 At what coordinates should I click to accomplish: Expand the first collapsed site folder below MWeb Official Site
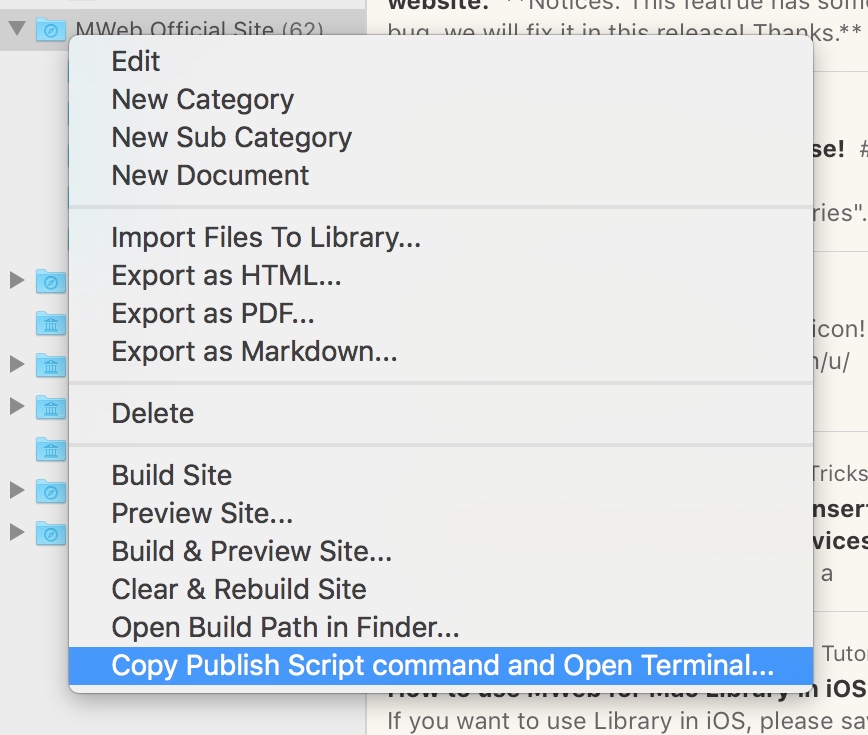(16, 281)
